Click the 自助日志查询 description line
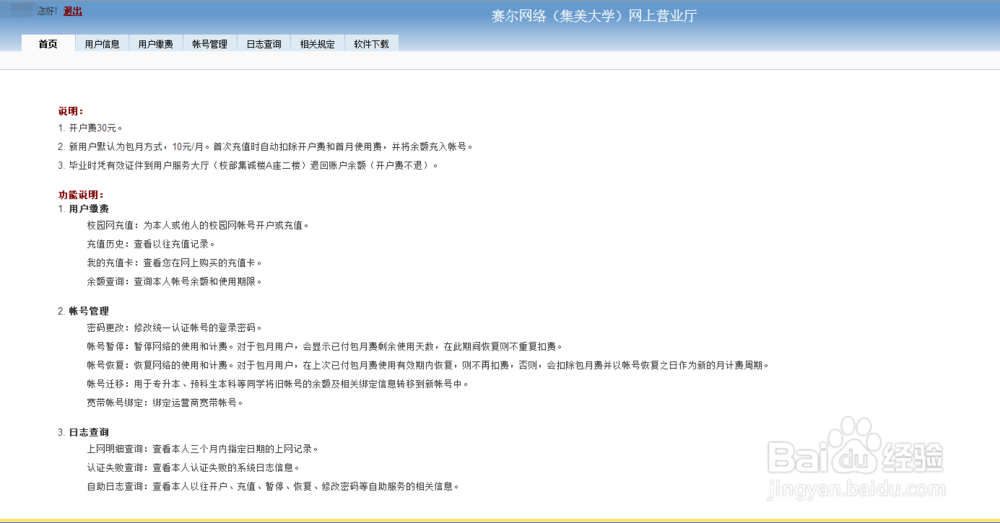1000x523 pixels. pyautogui.click(x=273, y=486)
